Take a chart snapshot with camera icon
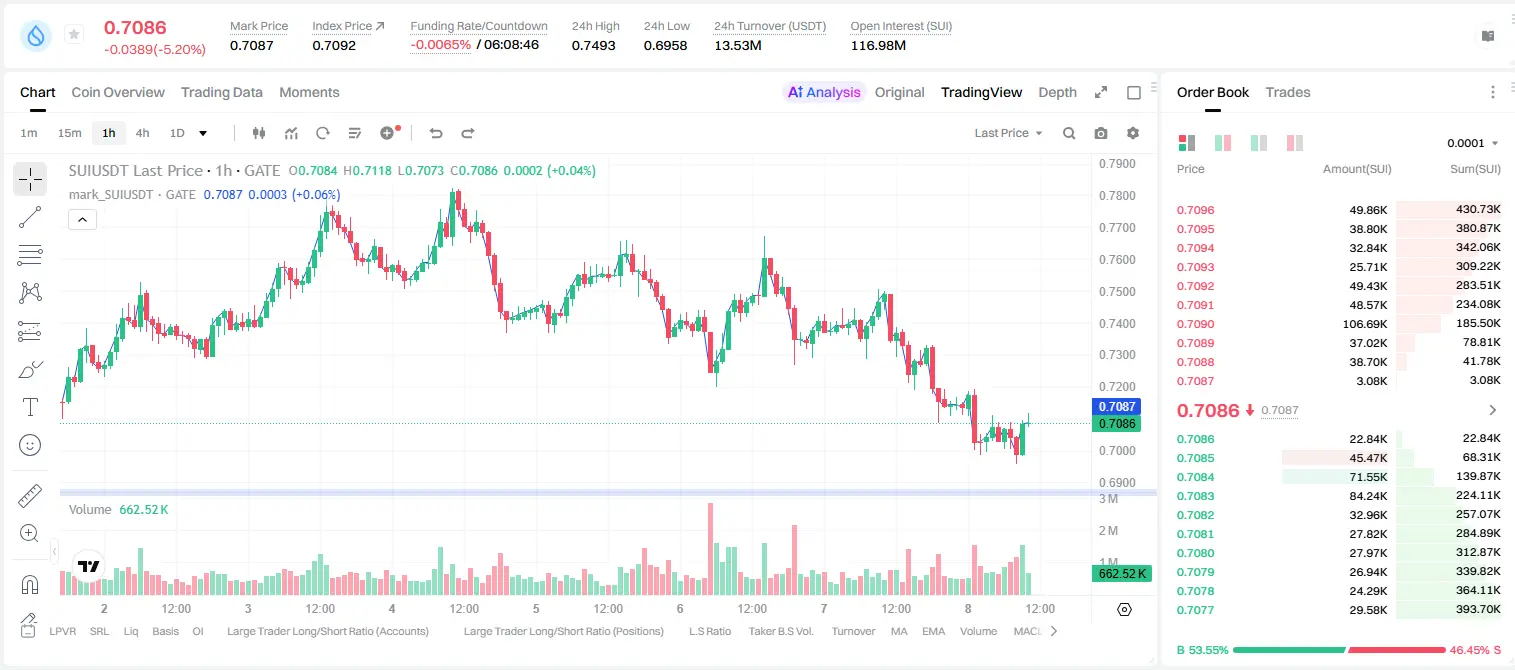This screenshot has width=1515, height=670. pyautogui.click(x=1101, y=133)
